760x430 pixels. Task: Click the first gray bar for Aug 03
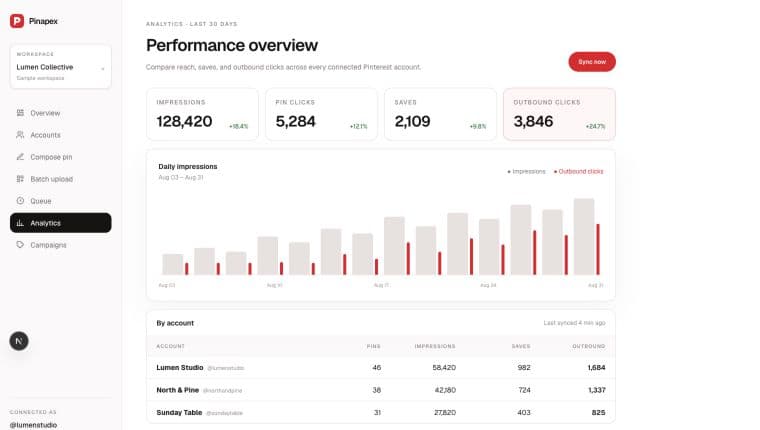tap(173, 264)
